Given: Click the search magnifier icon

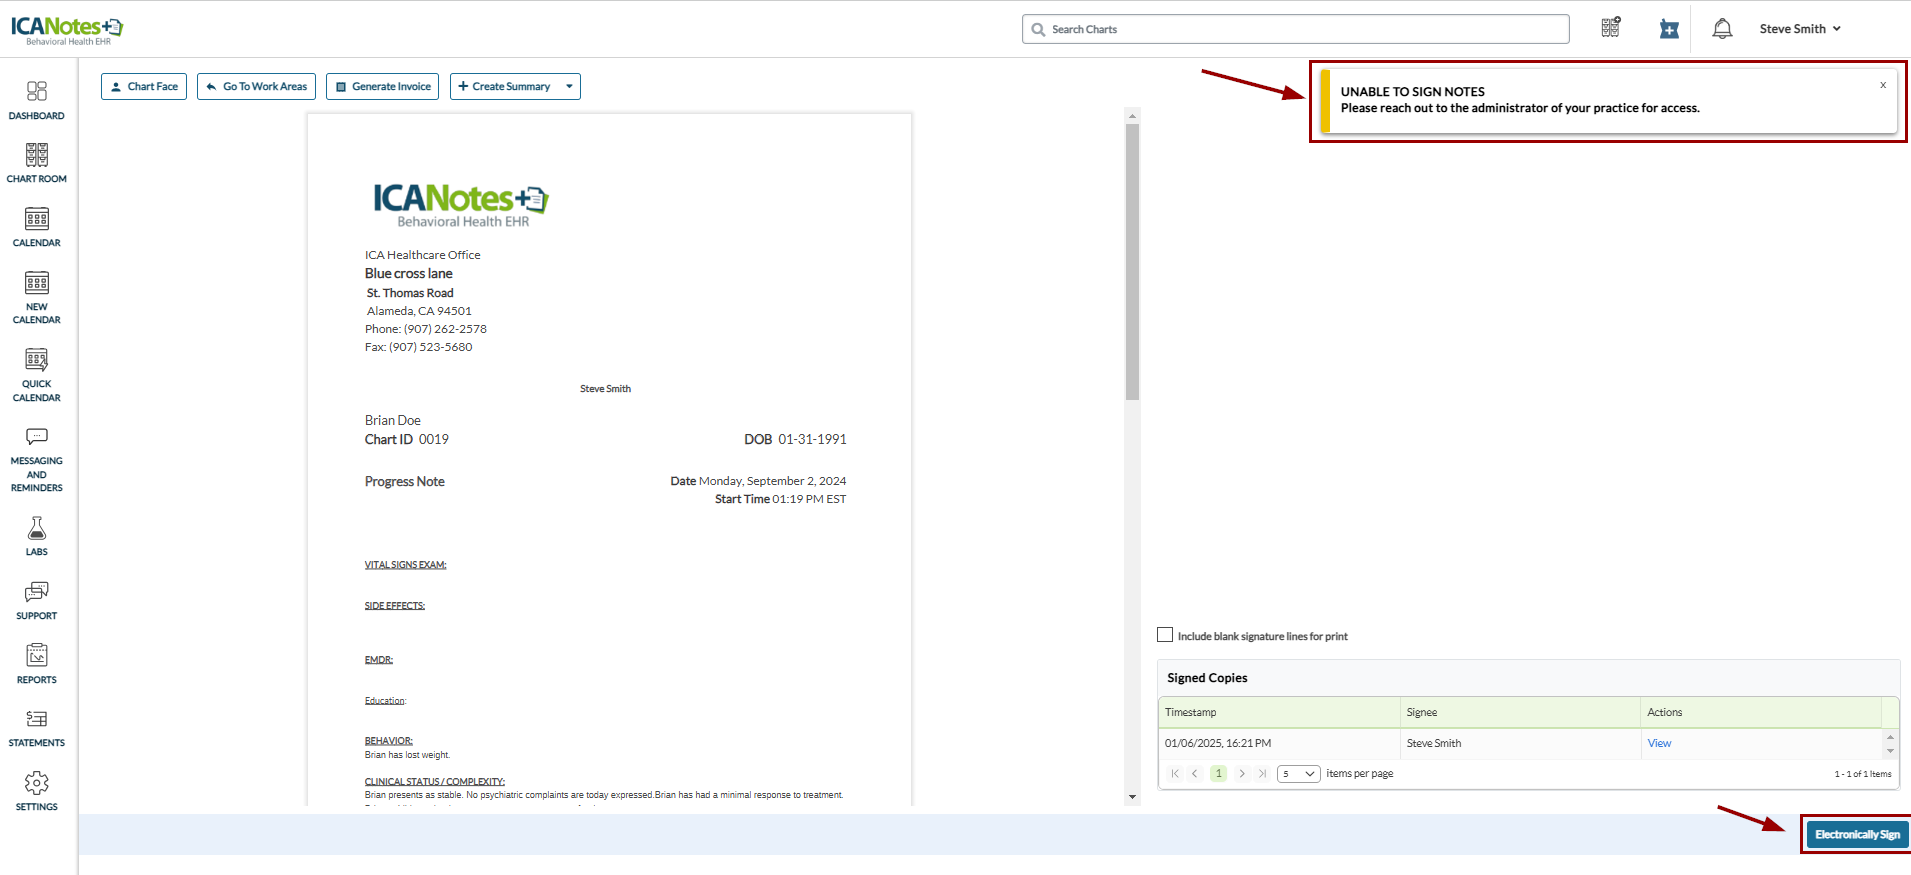Looking at the screenshot, I should [1038, 29].
